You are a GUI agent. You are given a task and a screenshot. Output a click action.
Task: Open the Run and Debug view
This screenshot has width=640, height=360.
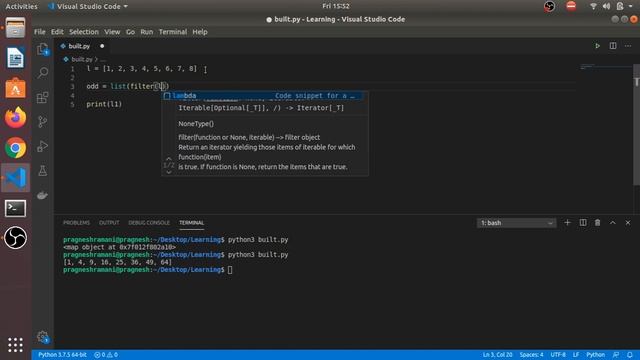coord(43,146)
